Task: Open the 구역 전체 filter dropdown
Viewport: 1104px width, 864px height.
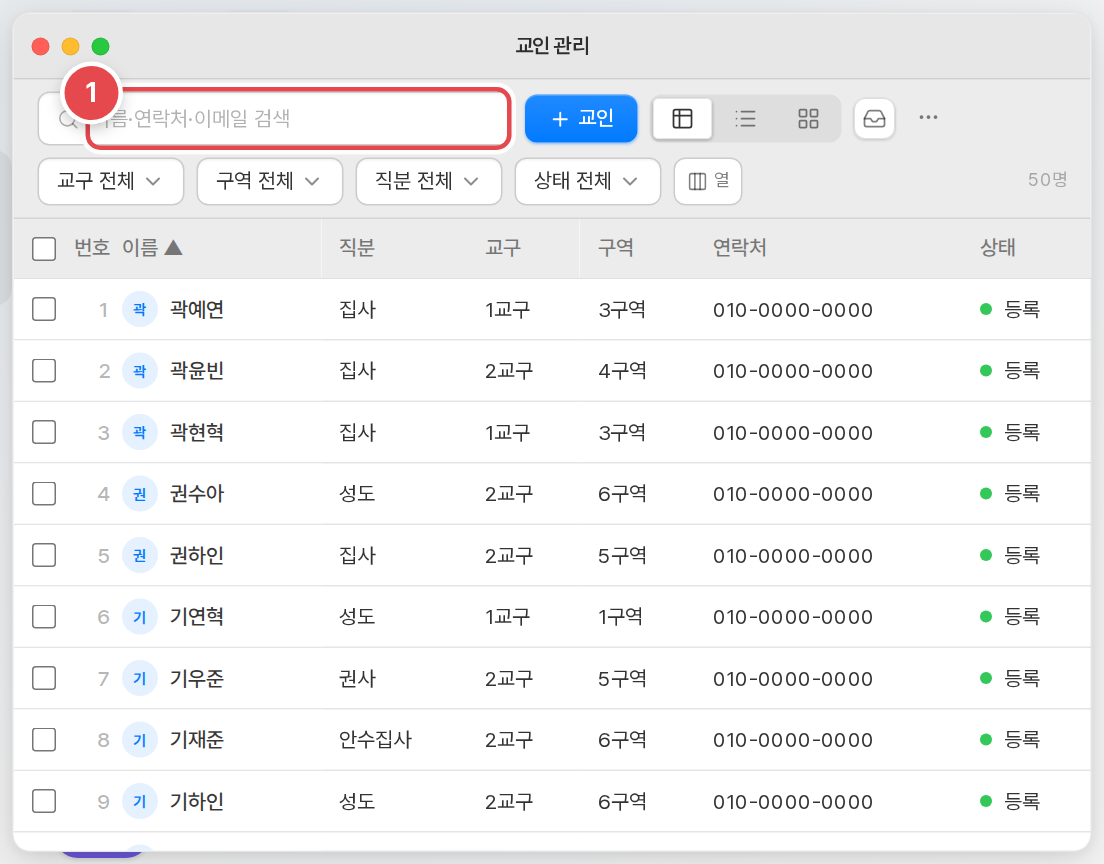Action: coord(270,182)
